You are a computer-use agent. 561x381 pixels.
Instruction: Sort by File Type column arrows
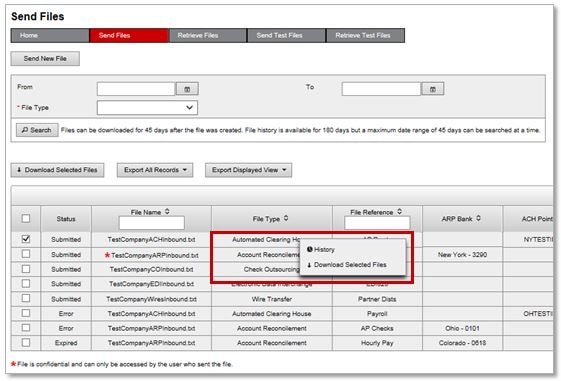[x=286, y=218]
